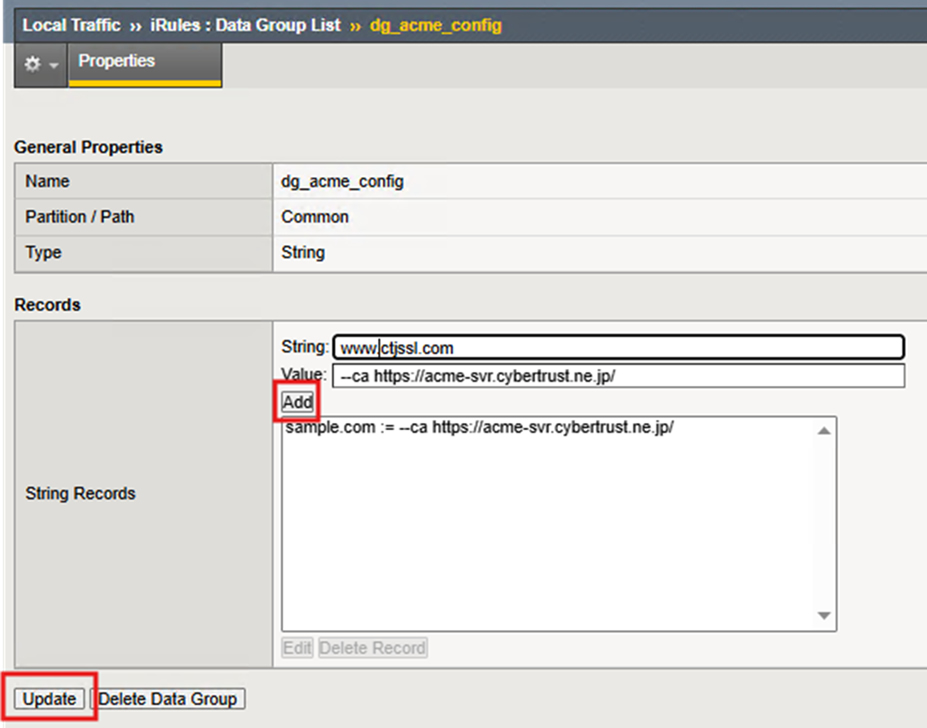The height and width of the screenshot is (728, 927).
Task: Go to Local Traffic breadcrumb
Action: coord(71,25)
